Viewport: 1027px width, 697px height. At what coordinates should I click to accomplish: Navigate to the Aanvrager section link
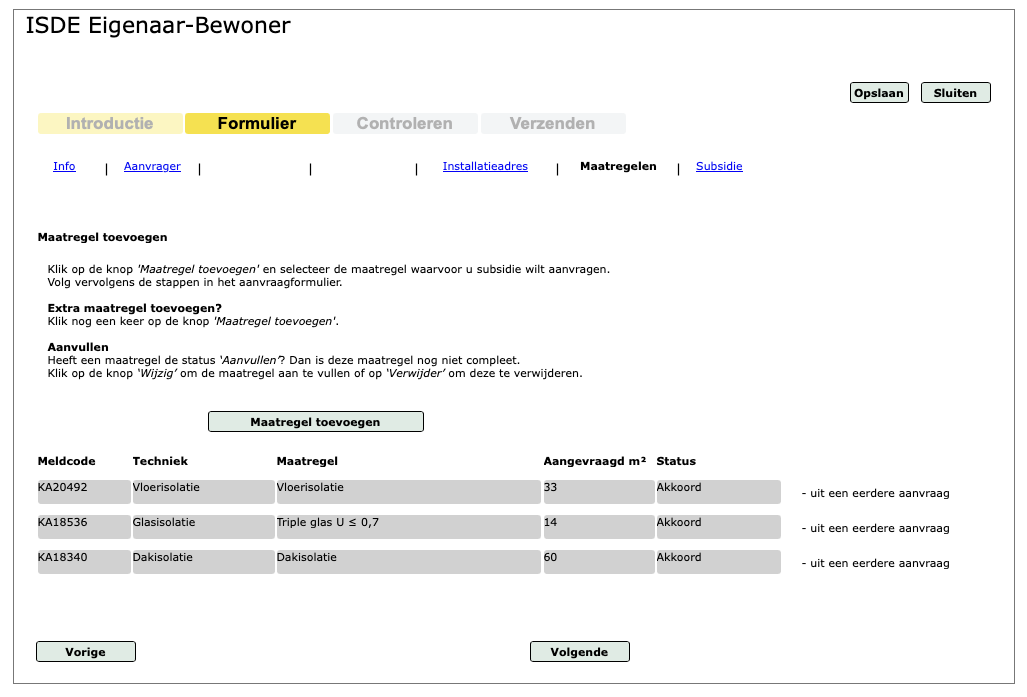tap(152, 167)
